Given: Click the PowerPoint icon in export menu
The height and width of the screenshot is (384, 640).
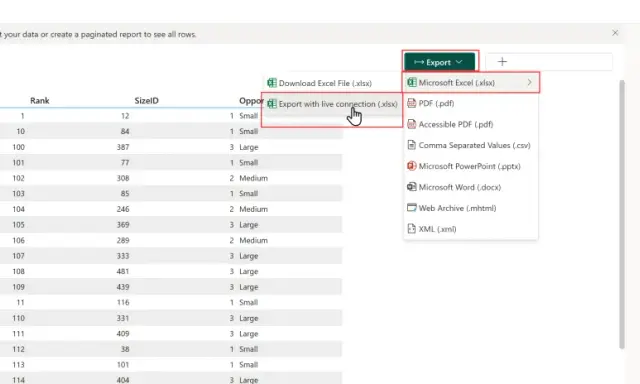Looking at the screenshot, I should pyautogui.click(x=411, y=166).
